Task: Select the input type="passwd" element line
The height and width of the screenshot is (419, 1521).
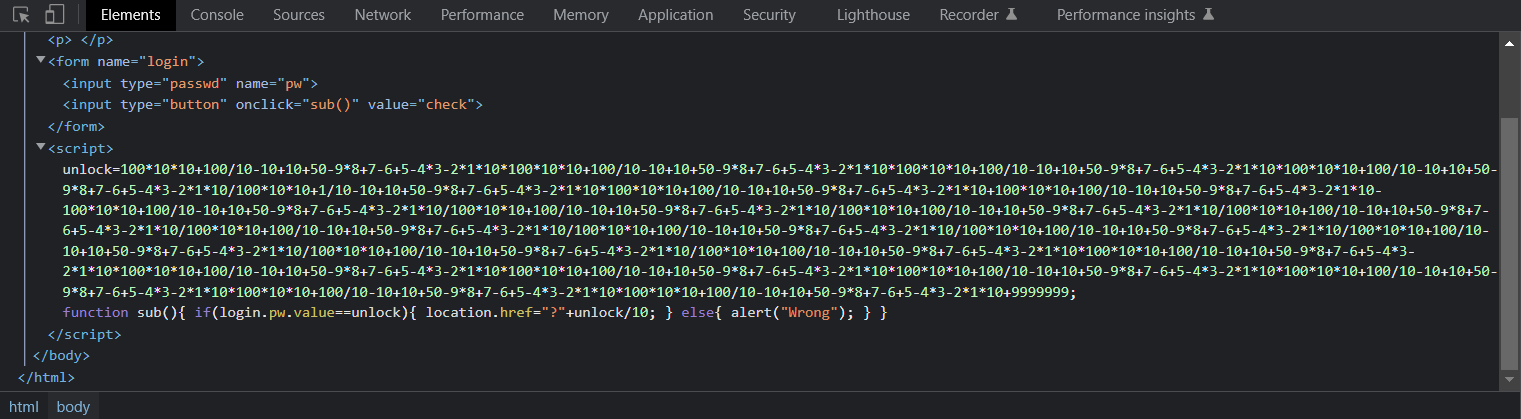Action: point(189,83)
